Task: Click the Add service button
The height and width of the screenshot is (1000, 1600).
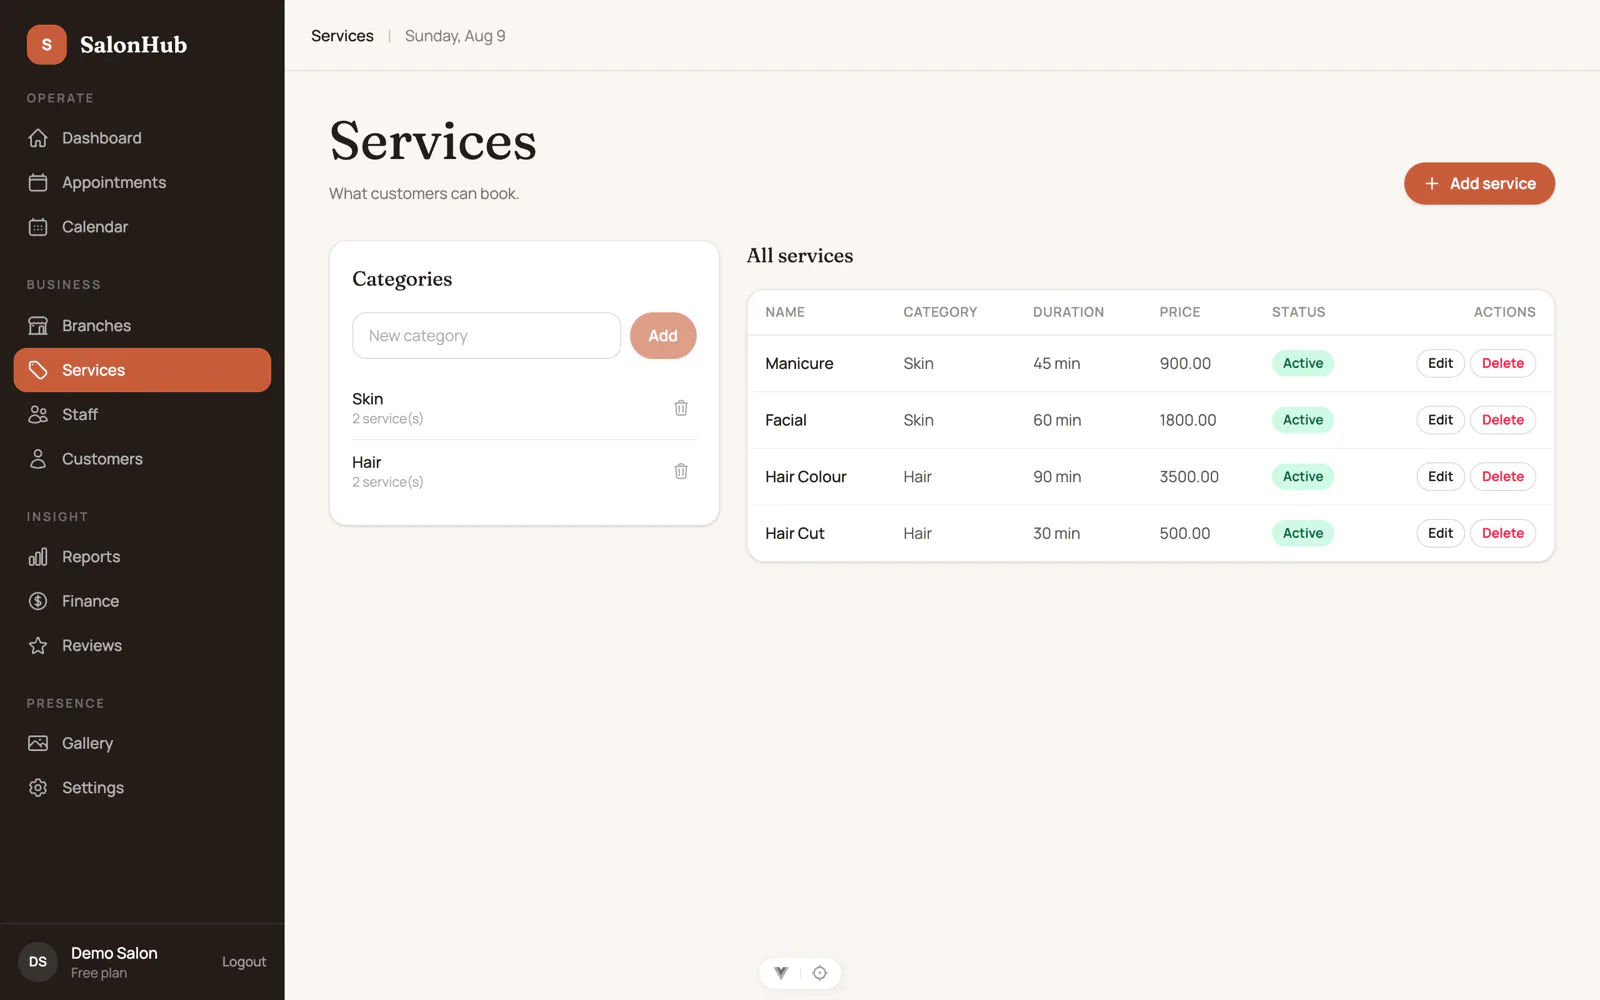Action: pos(1479,184)
